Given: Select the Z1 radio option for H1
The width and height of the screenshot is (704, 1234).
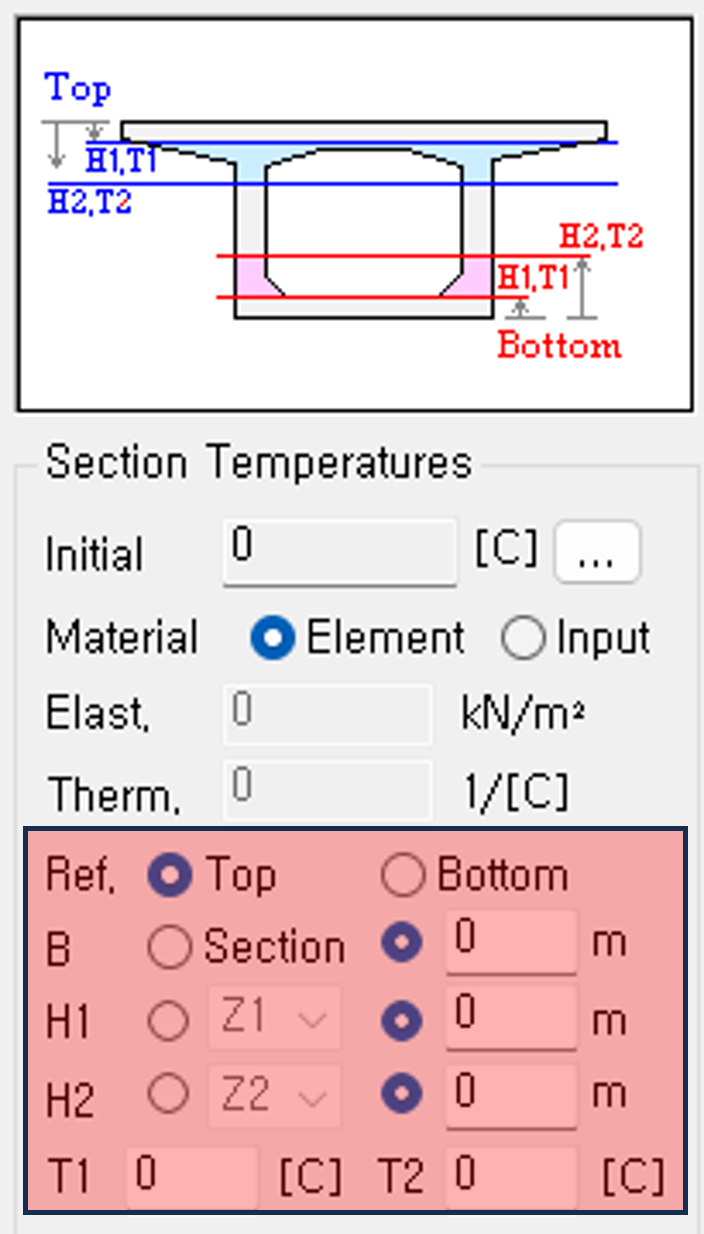Looking at the screenshot, I should [169, 1021].
